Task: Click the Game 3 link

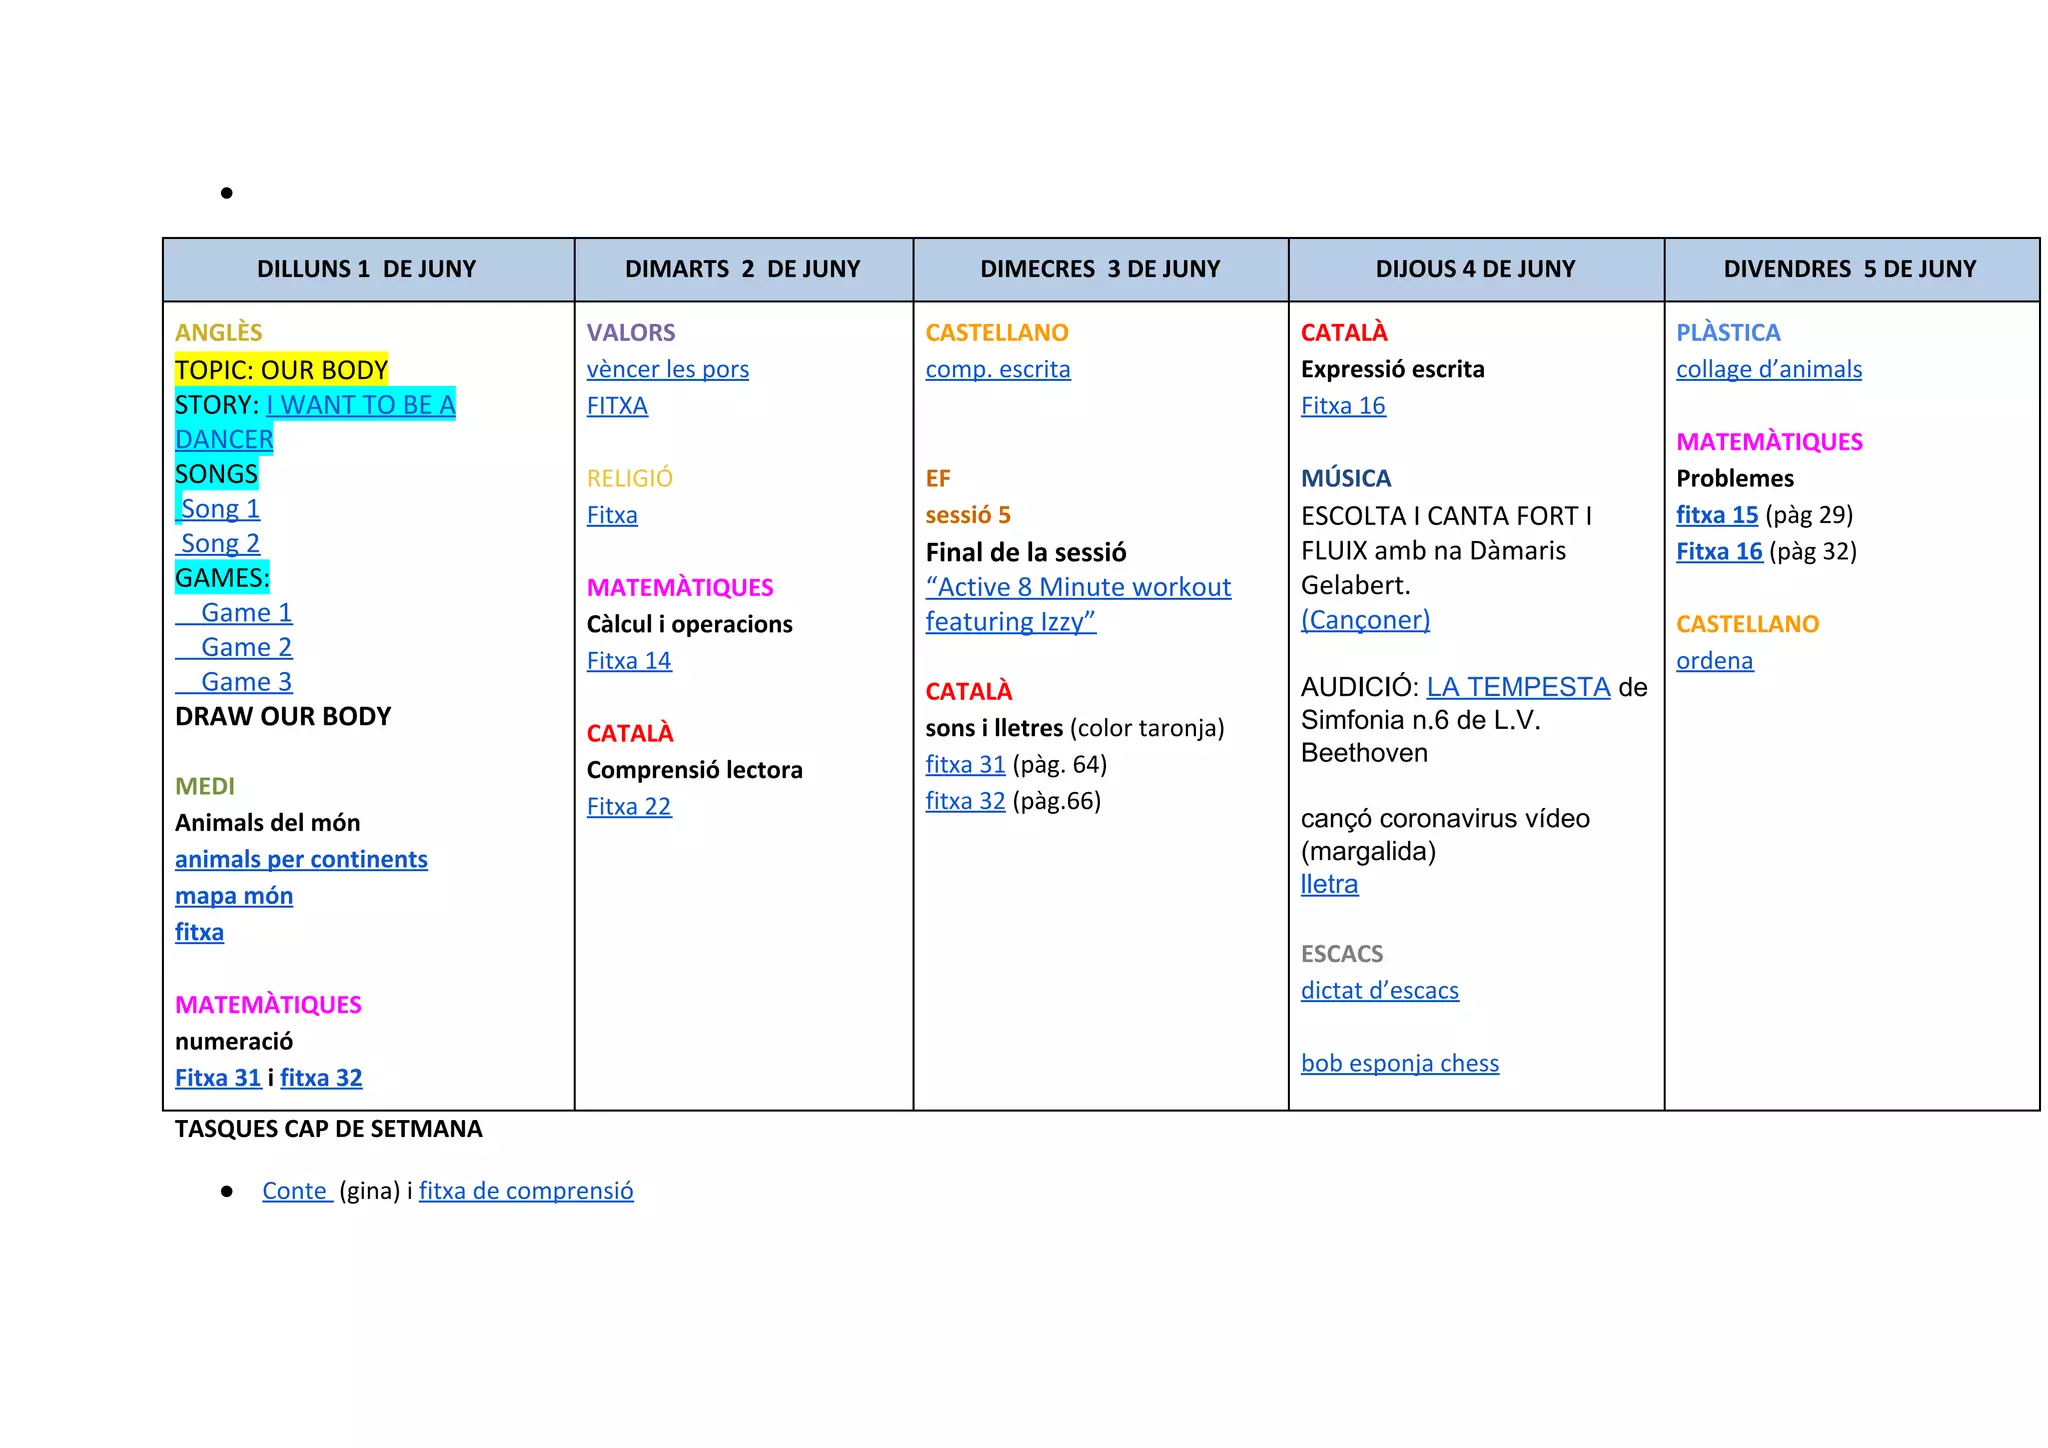Action: point(246,682)
